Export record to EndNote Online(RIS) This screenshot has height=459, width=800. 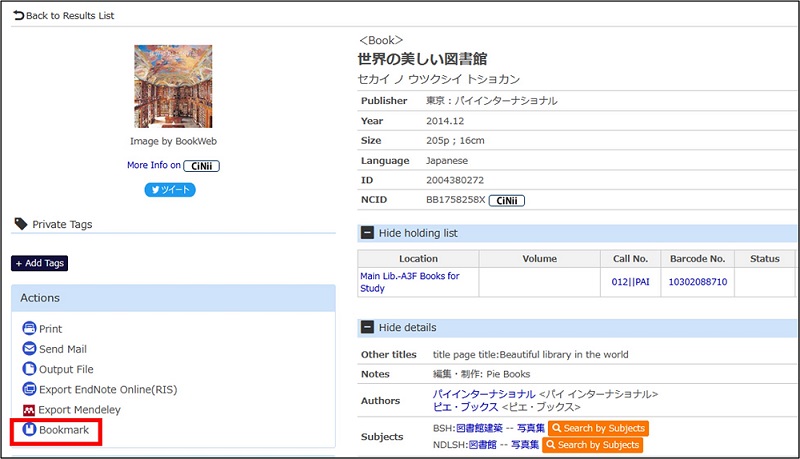click(108, 390)
